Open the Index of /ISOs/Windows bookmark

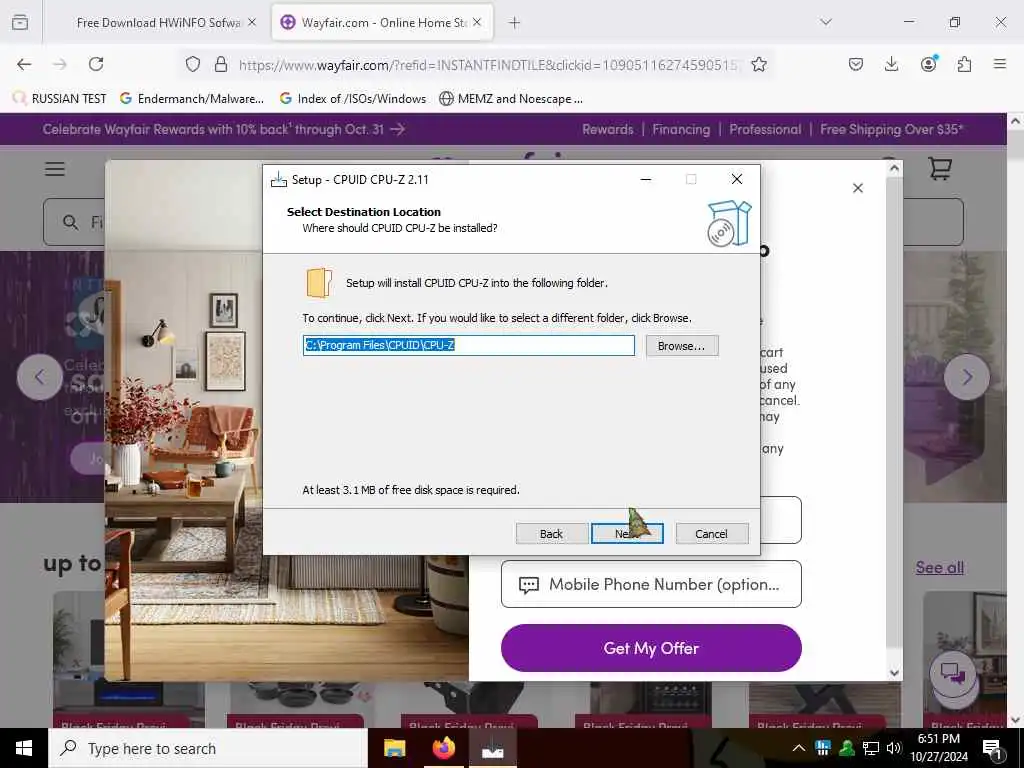[353, 99]
